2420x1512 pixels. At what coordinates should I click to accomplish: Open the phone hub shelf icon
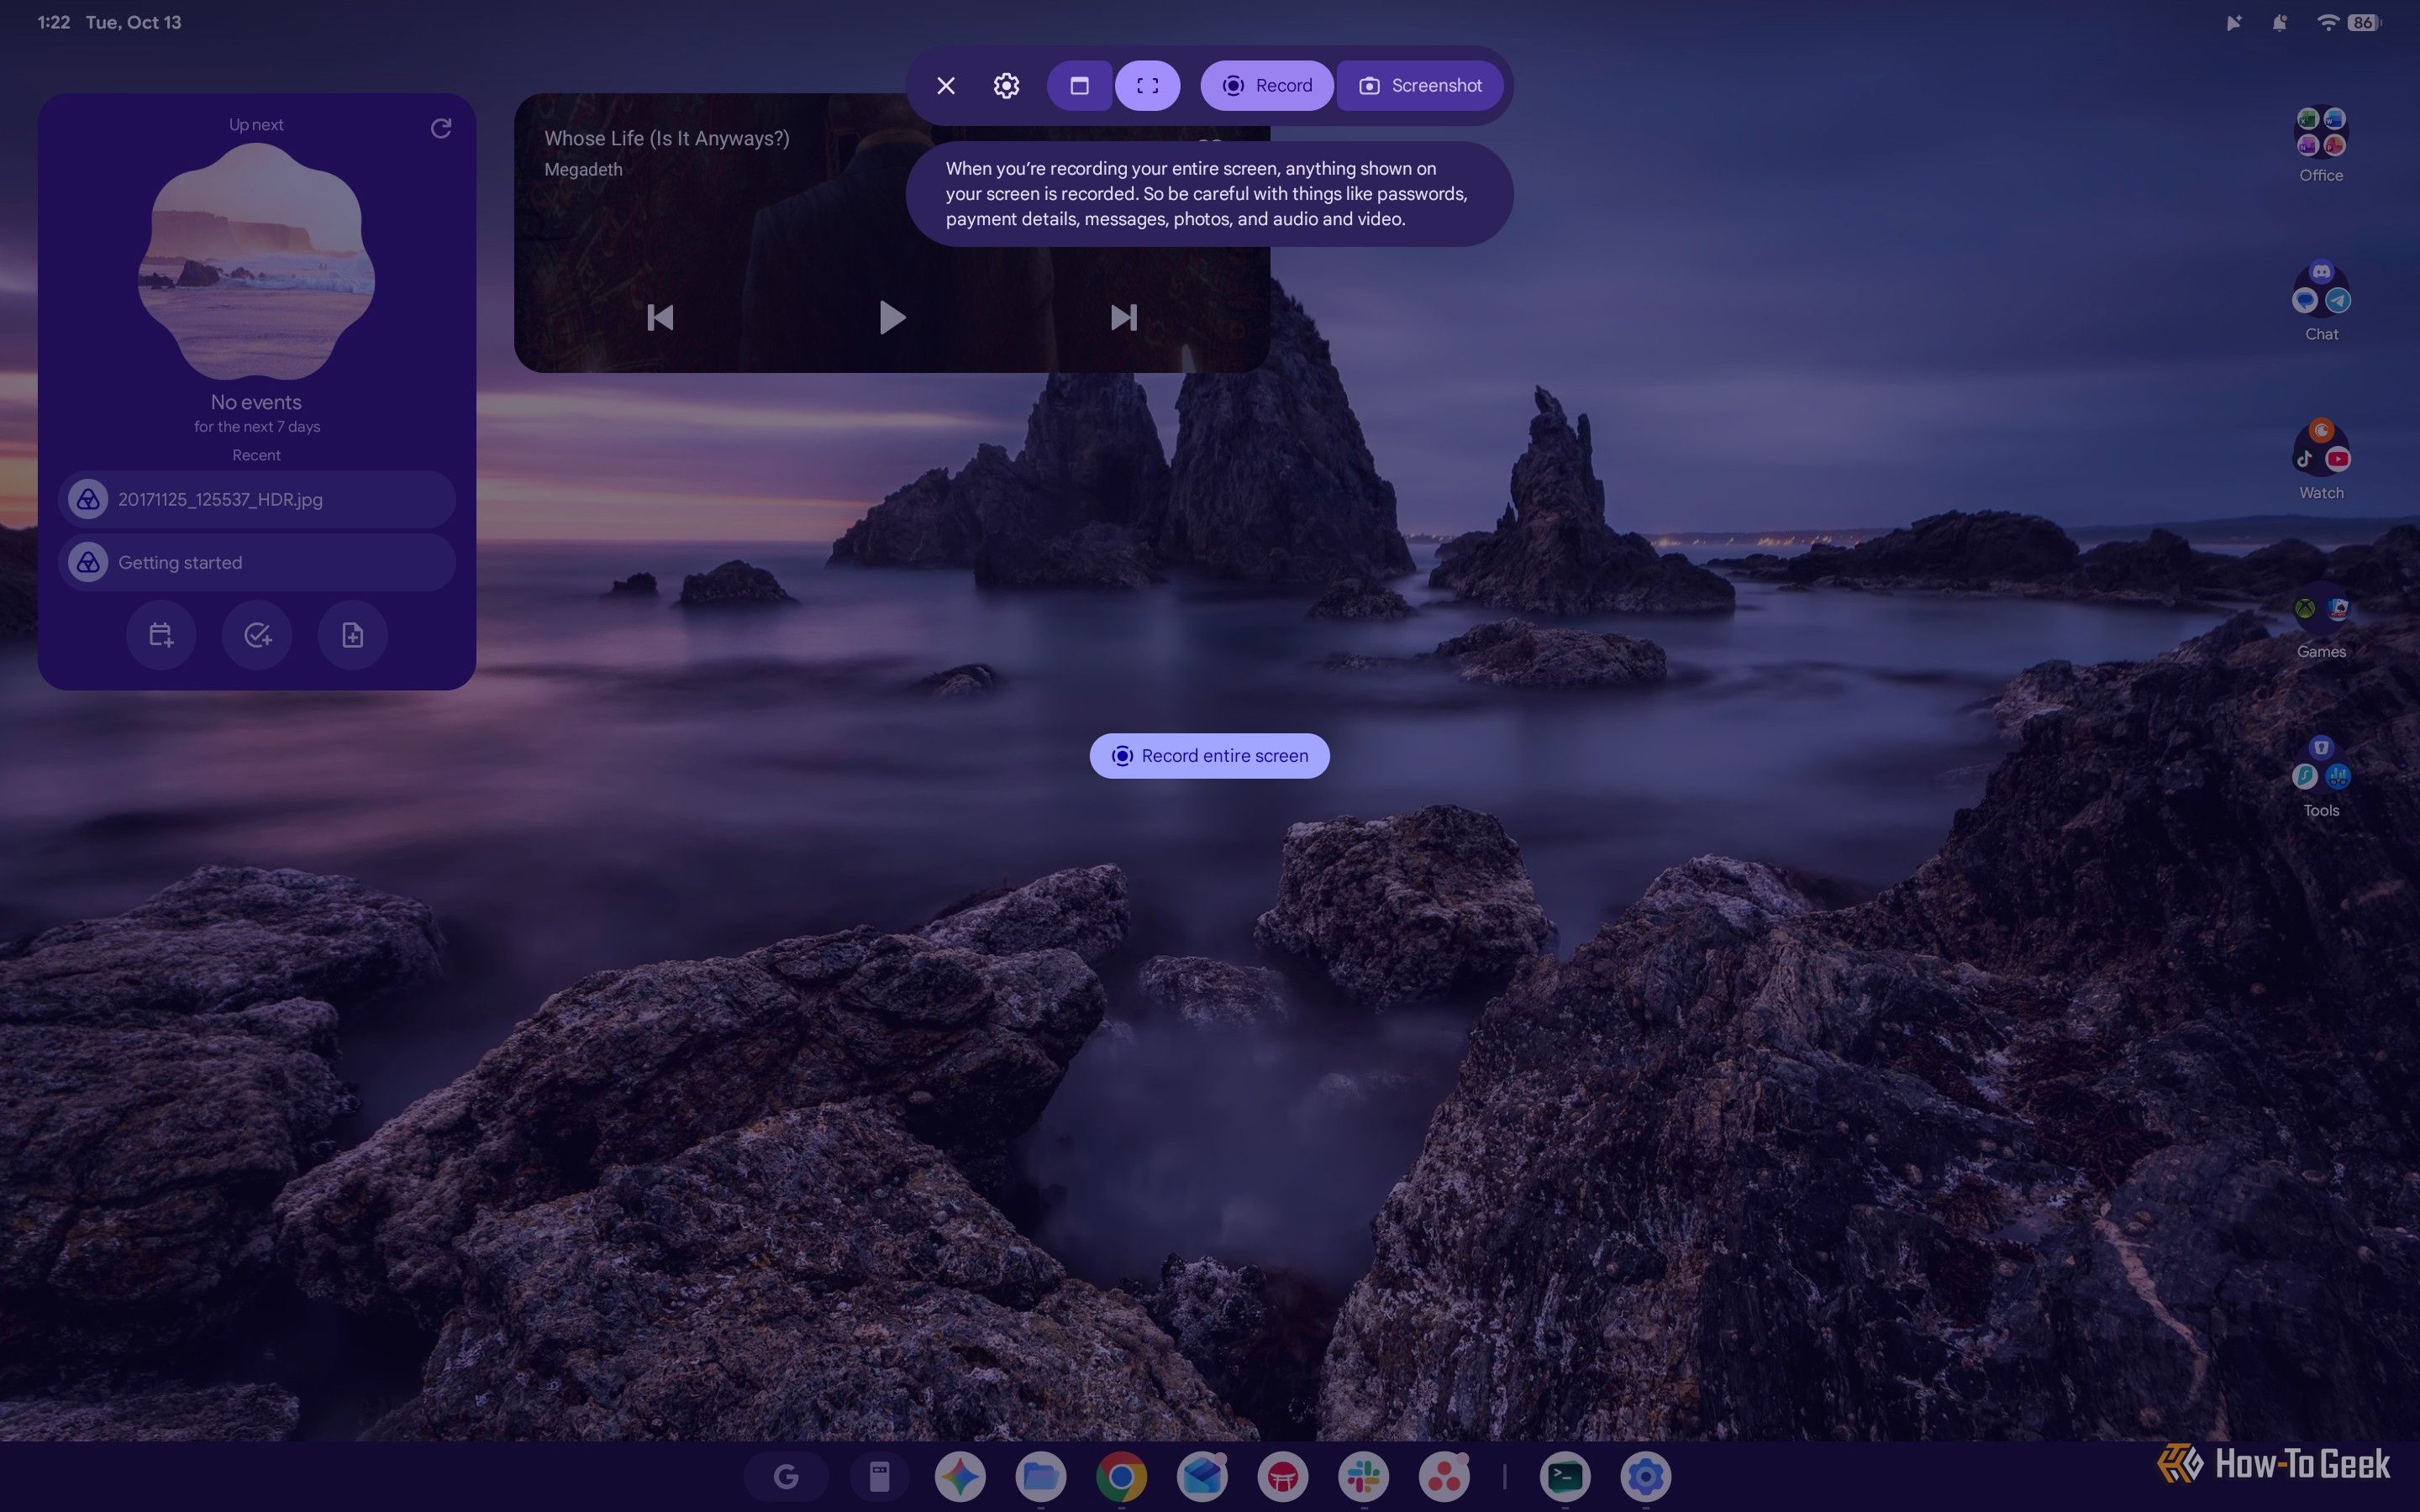pos(879,1476)
